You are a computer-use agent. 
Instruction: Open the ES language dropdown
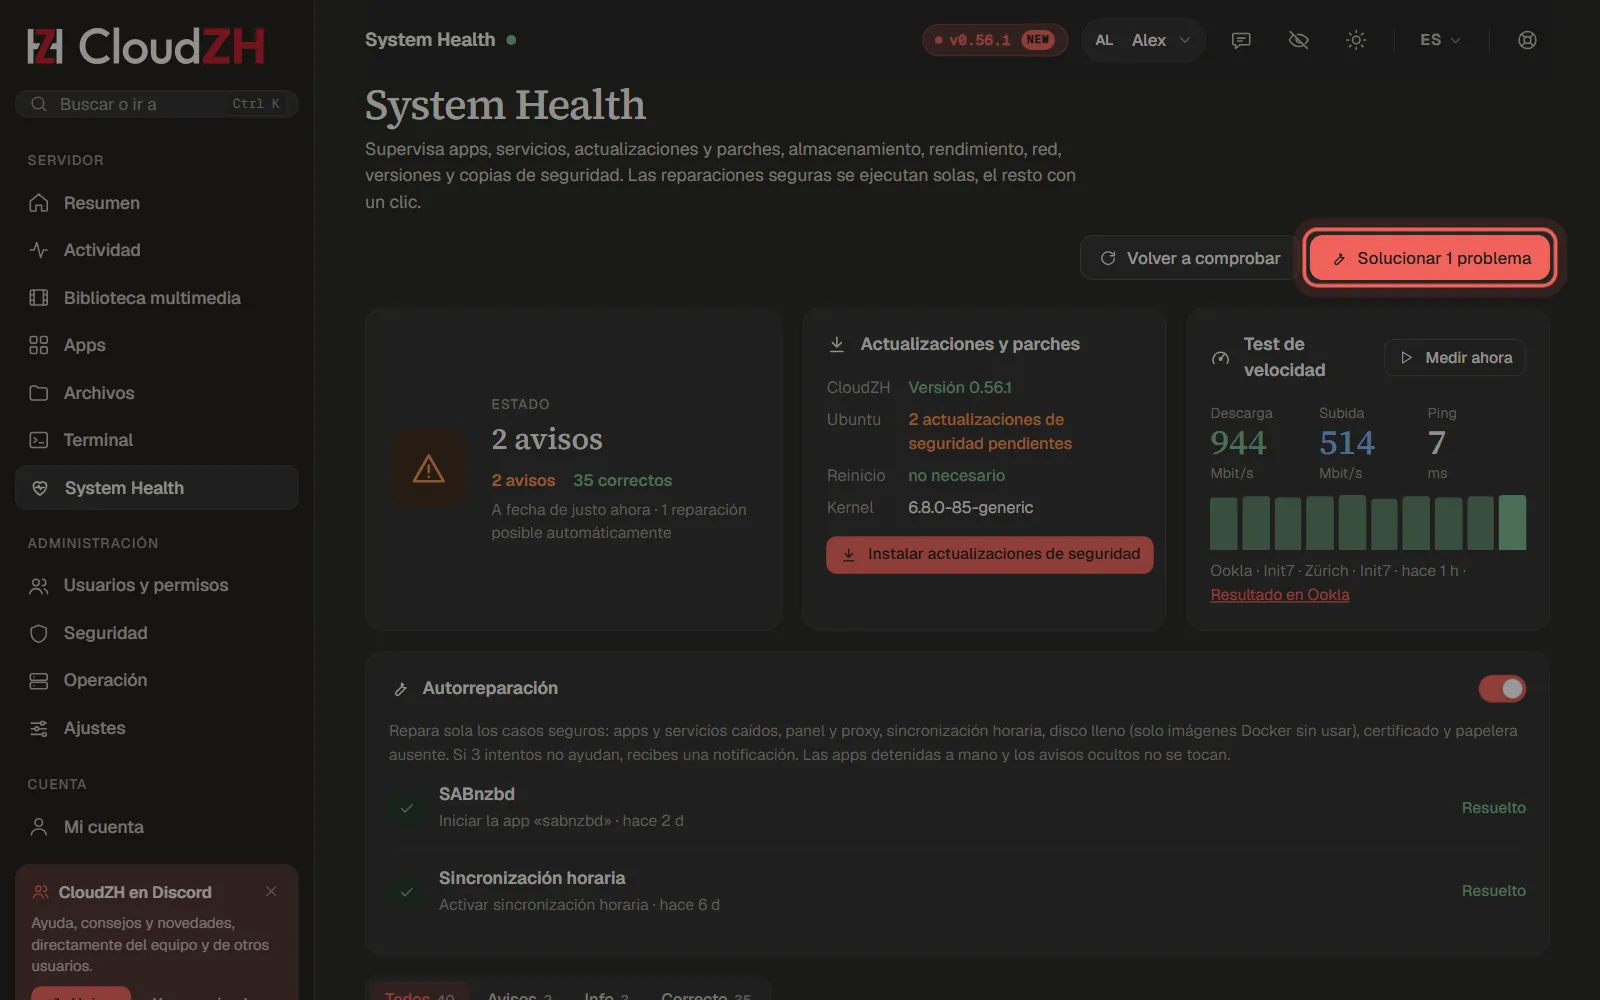[1440, 40]
